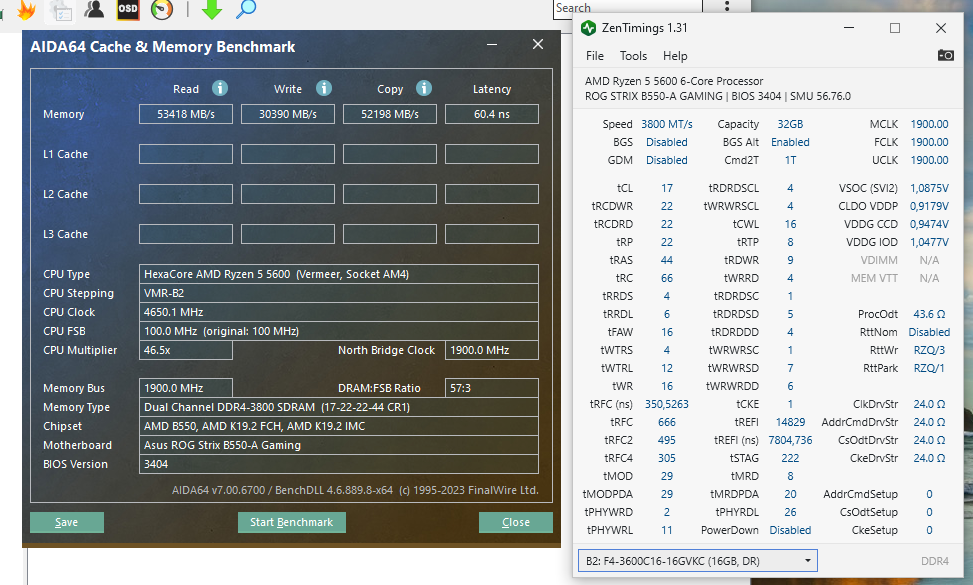973x585 pixels.
Task: Click the tCL value 17
Action: coord(666,188)
